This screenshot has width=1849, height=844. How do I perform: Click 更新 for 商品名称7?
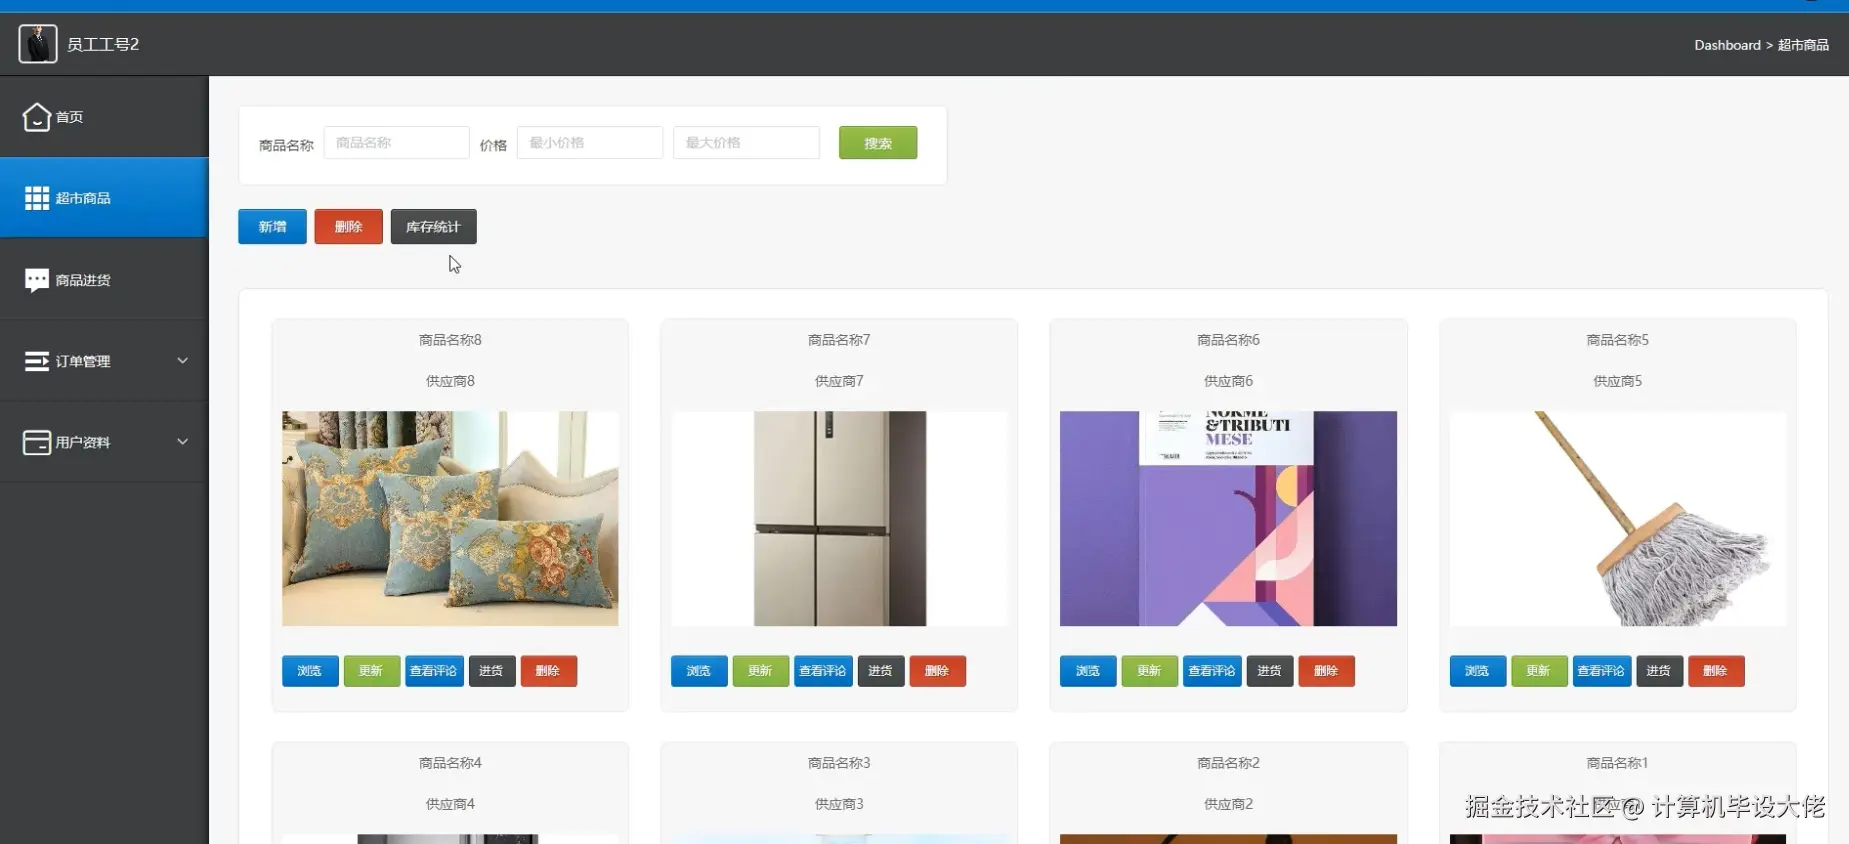(760, 671)
